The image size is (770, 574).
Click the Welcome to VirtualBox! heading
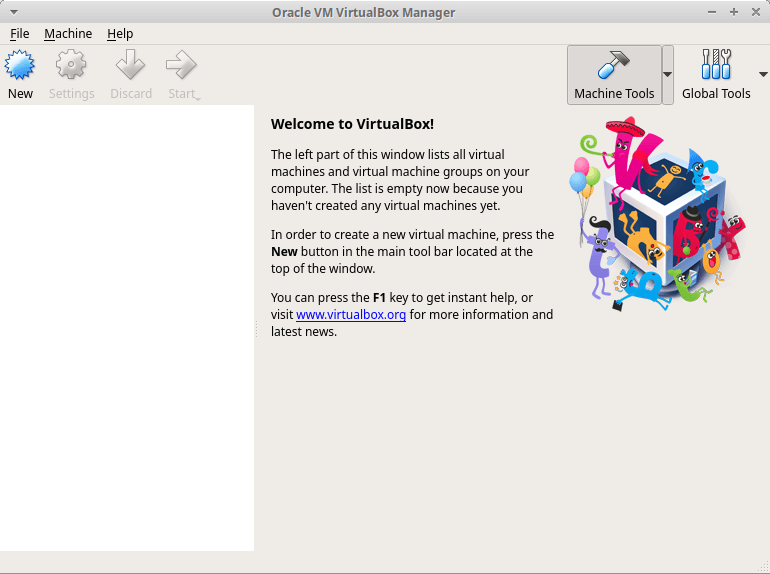(352, 124)
